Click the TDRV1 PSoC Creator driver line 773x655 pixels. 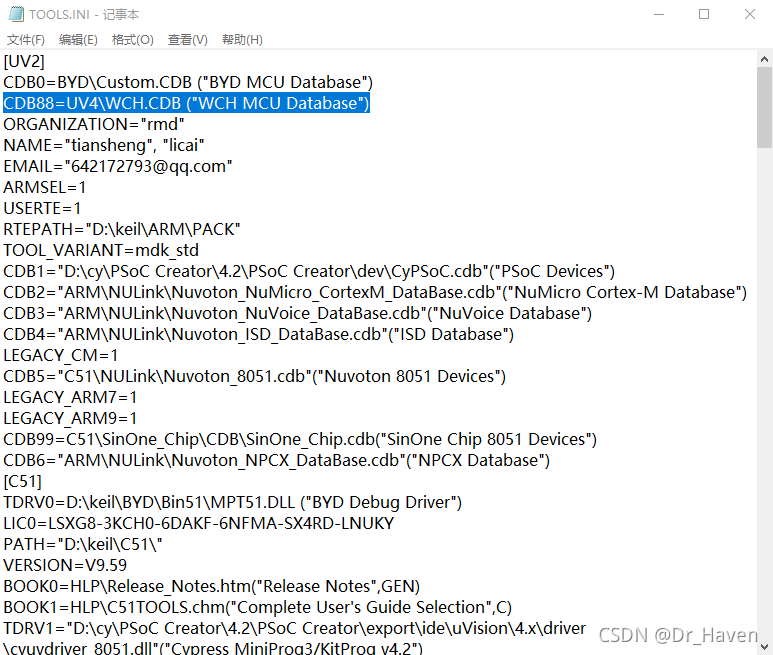(x=294, y=628)
